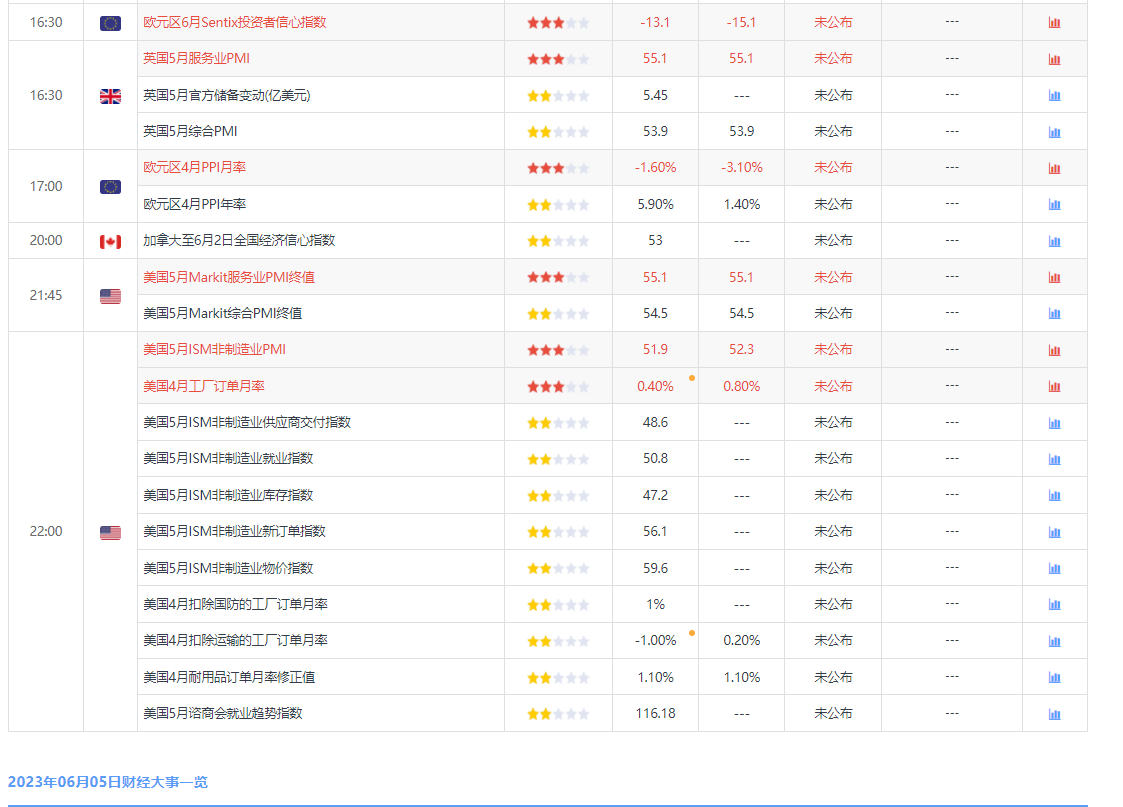Open chart icon for 英国5月服务业PMI
The width and height of the screenshot is (1123, 807).
pos(1054,59)
